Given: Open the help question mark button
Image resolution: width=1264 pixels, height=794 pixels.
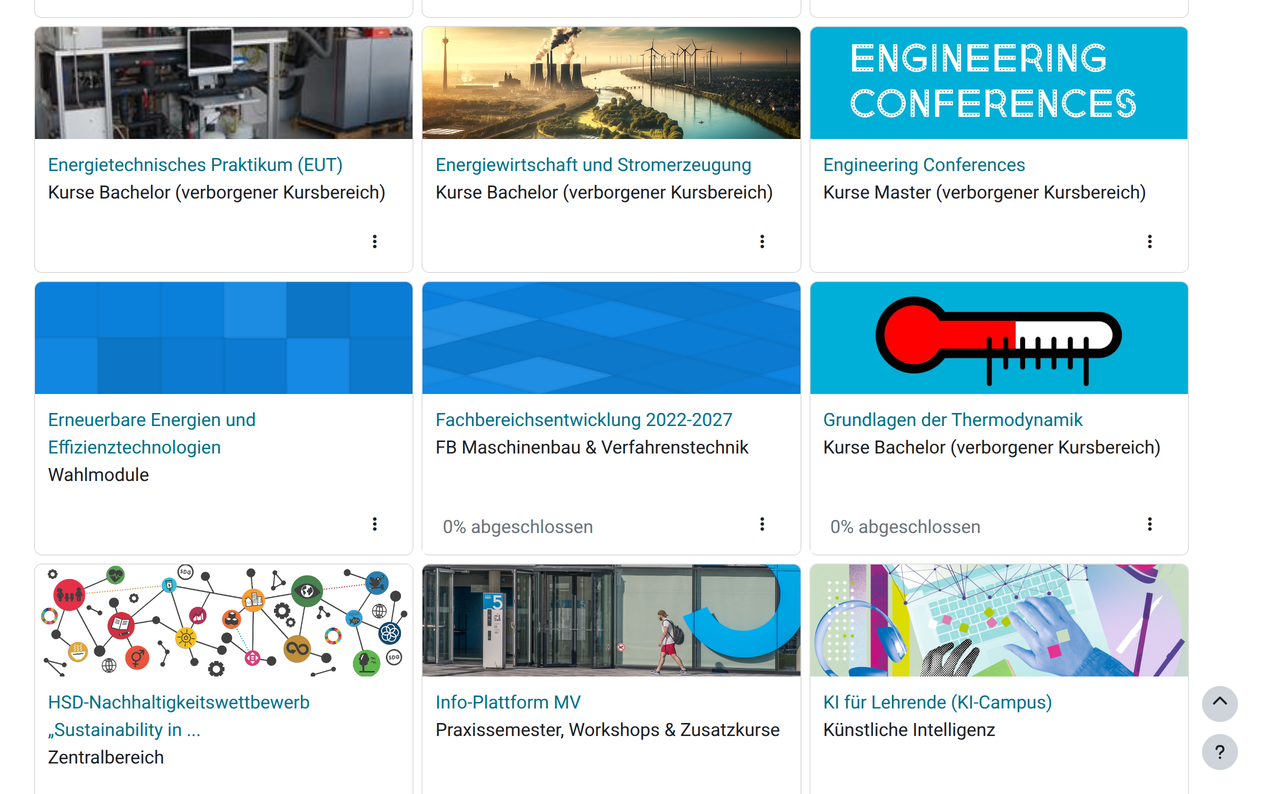Looking at the screenshot, I should click(x=1219, y=752).
